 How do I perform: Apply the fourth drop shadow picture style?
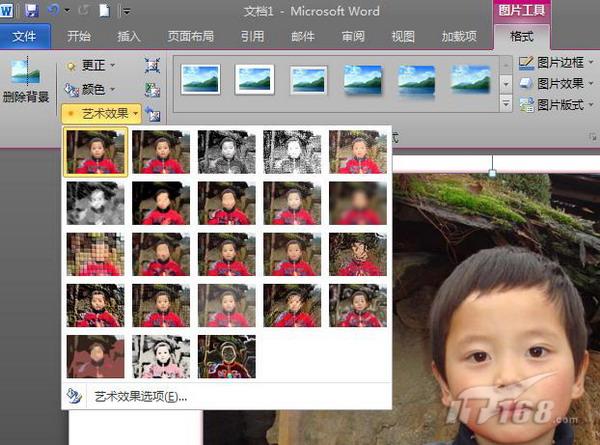click(362, 79)
